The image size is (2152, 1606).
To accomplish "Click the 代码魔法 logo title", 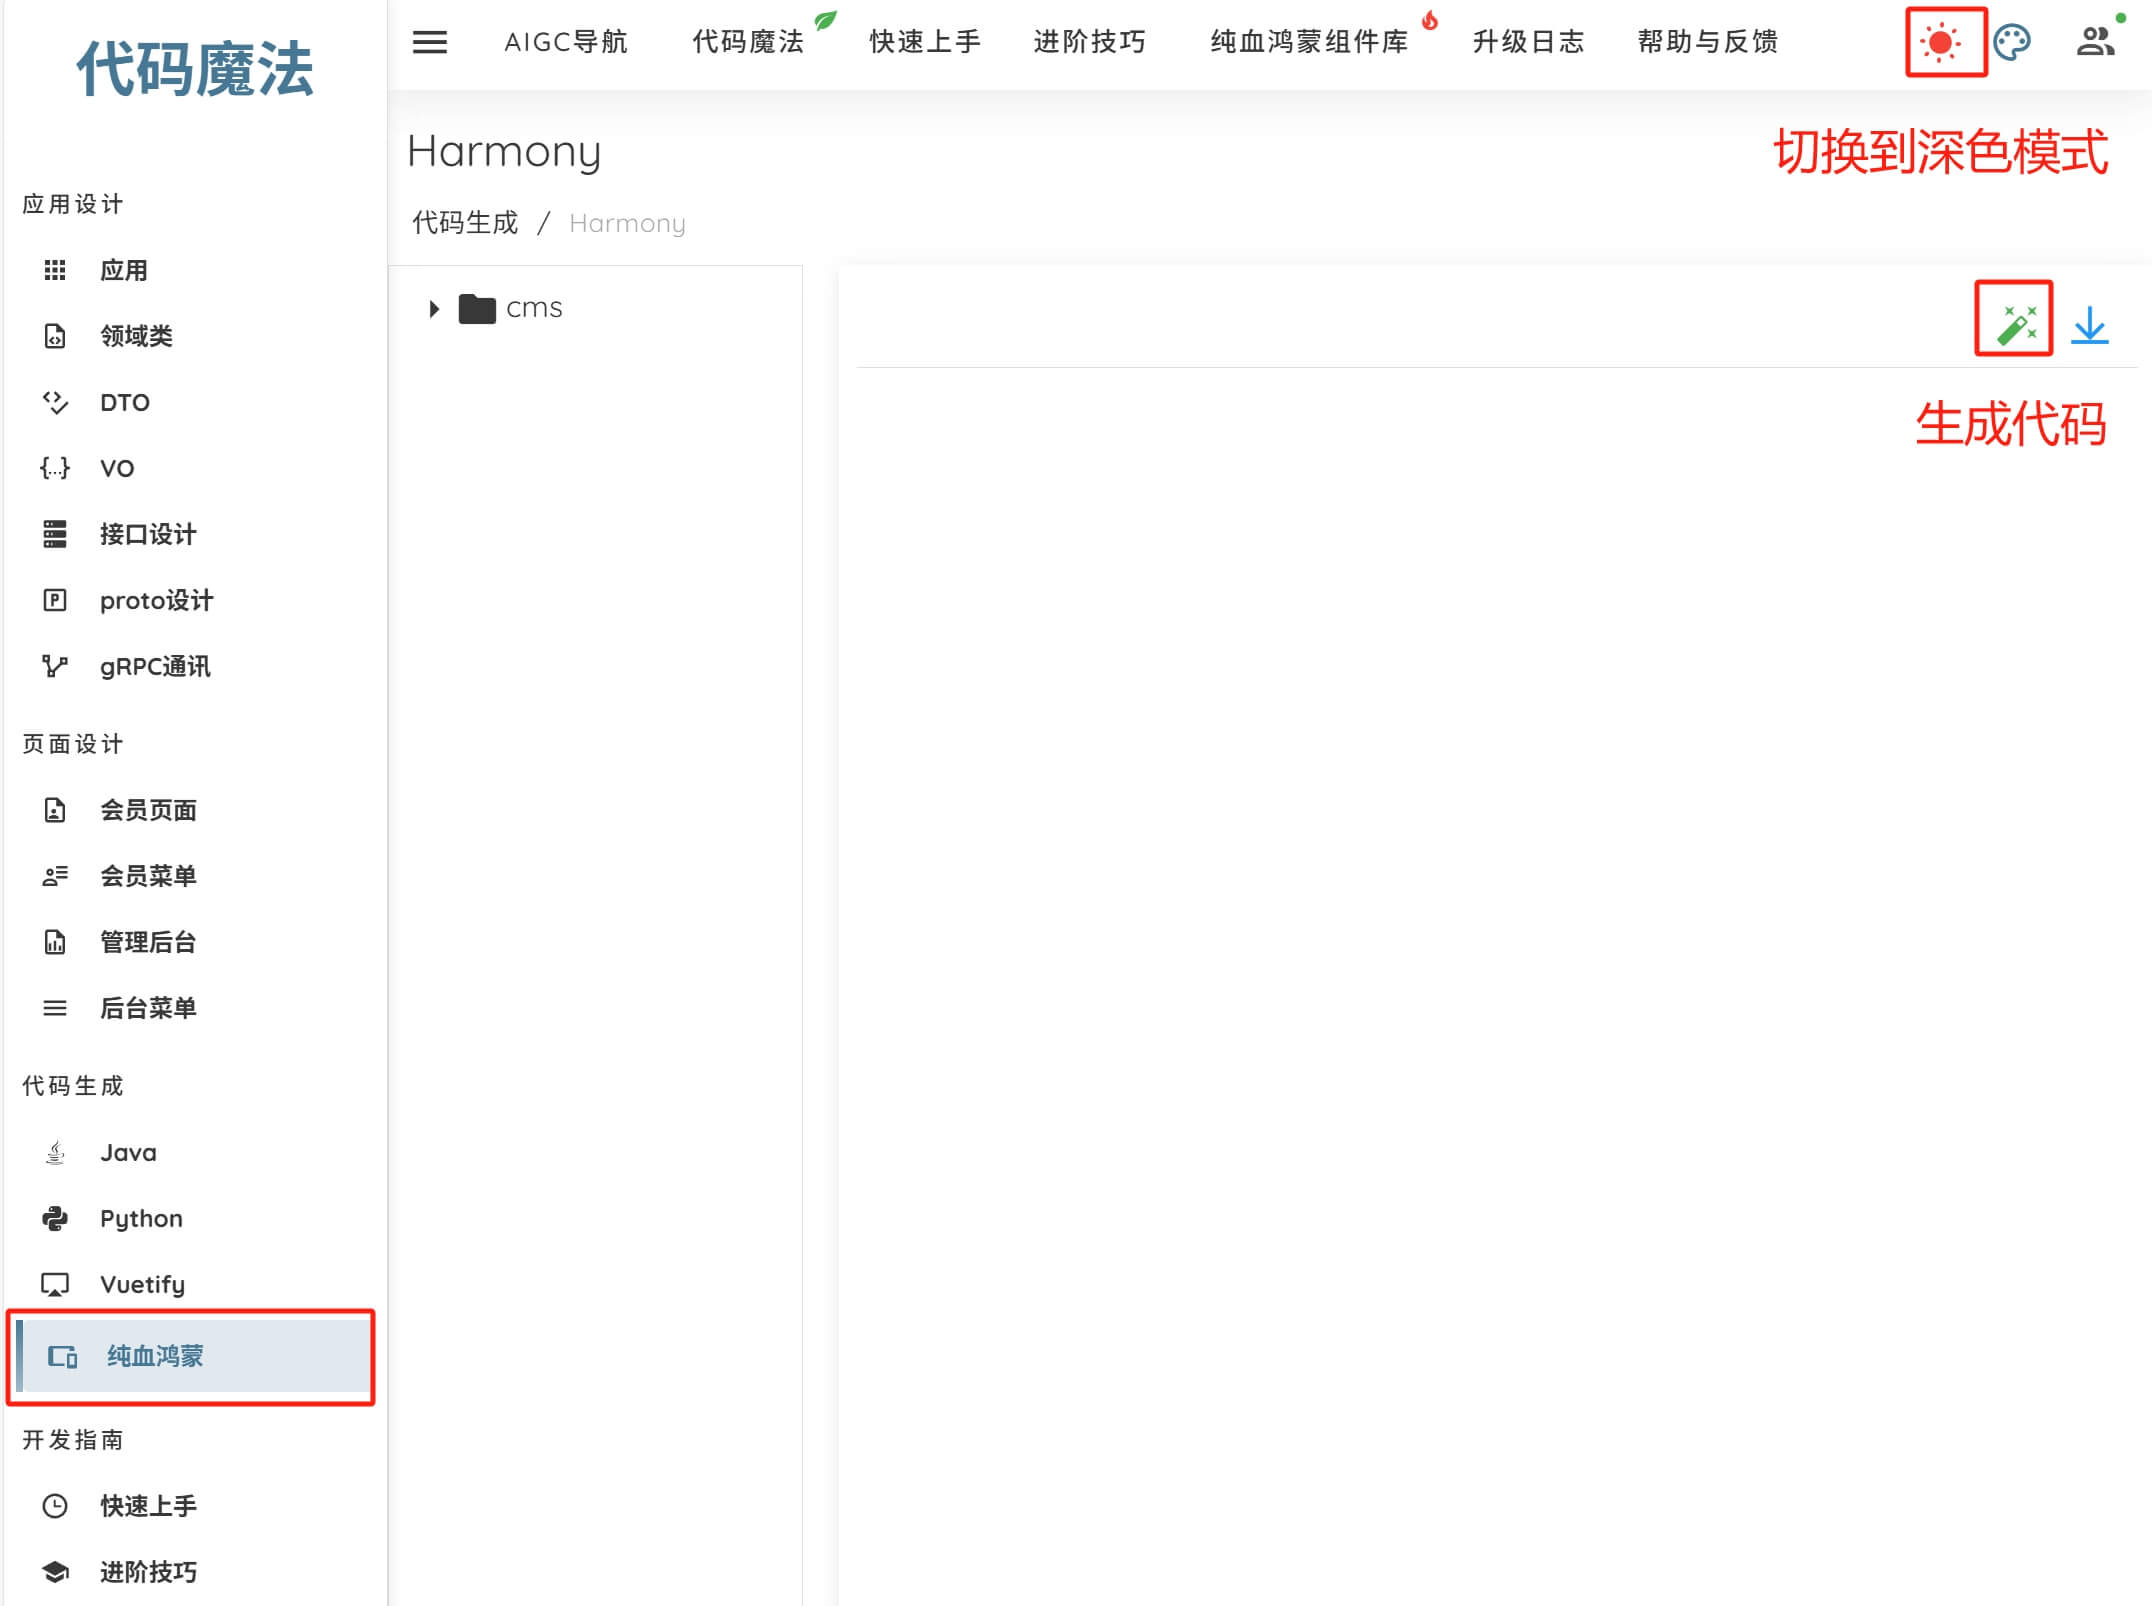I will (x=195, y=70).
